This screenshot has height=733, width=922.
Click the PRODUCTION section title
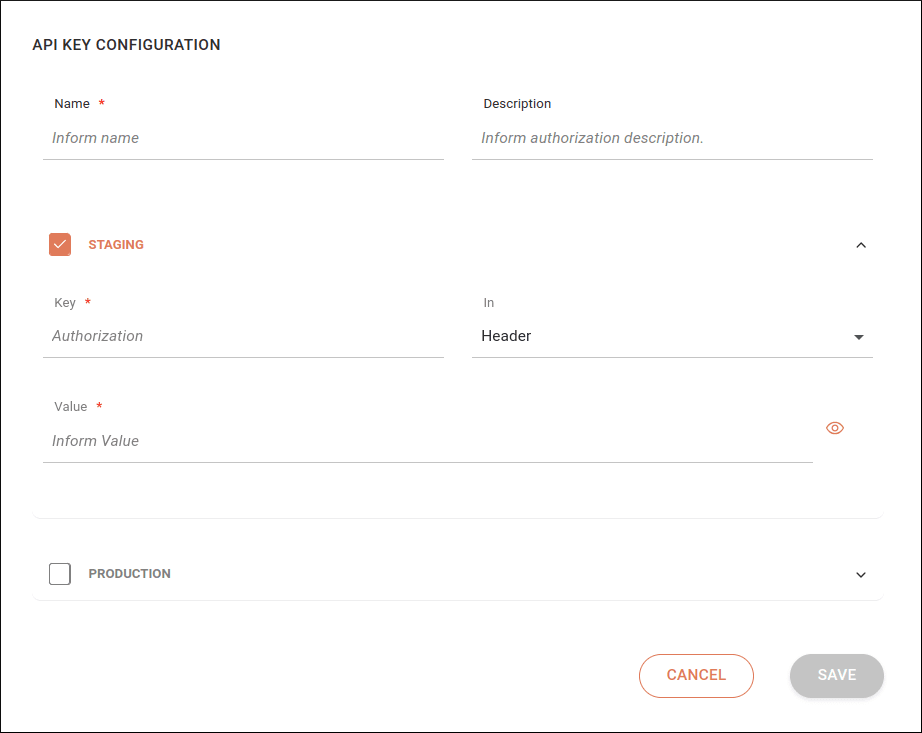(x=129, y=574)
